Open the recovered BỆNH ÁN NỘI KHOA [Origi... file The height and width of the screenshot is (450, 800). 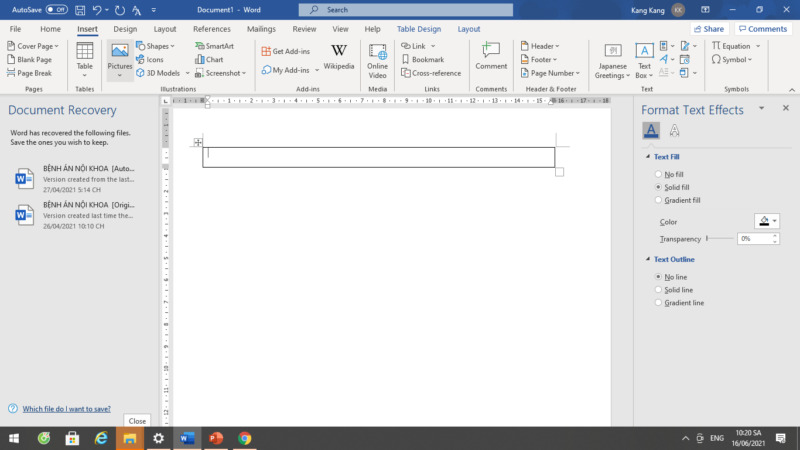tap(76, 215)
